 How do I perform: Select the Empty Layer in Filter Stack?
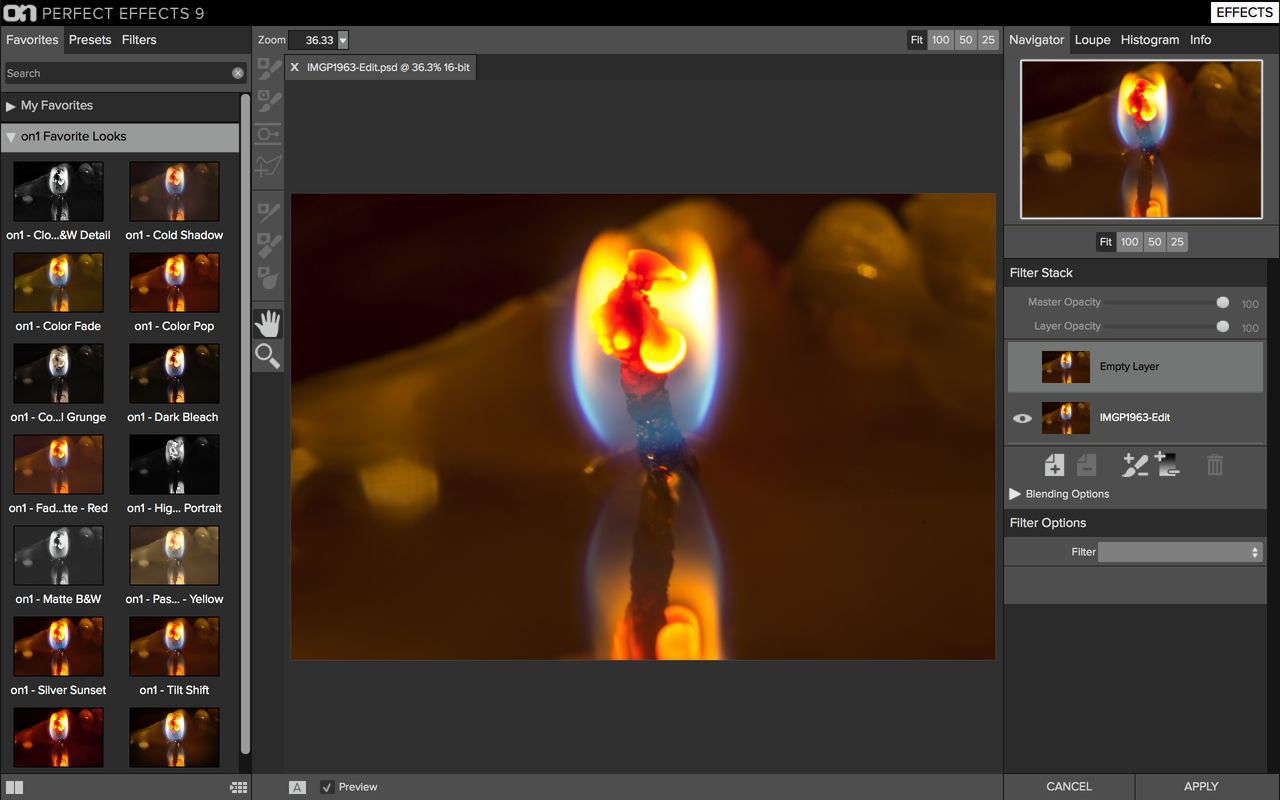[1135, 367]
